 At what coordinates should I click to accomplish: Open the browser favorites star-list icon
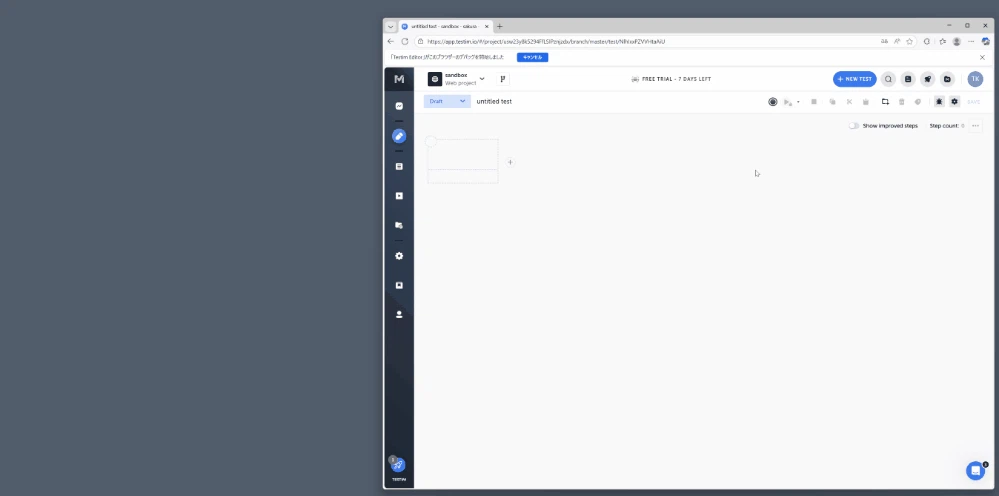pyautogui.click(x=942, y=41)
